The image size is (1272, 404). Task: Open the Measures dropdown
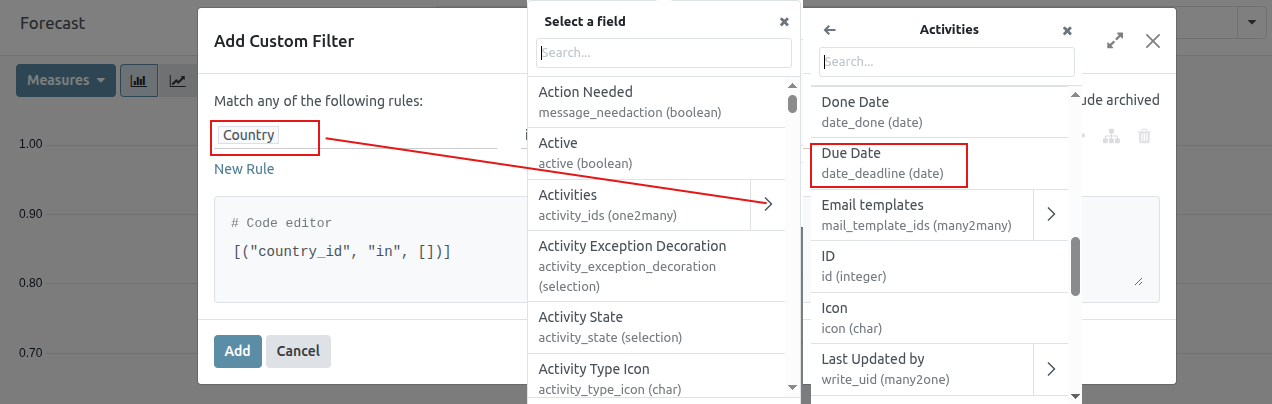66,81
